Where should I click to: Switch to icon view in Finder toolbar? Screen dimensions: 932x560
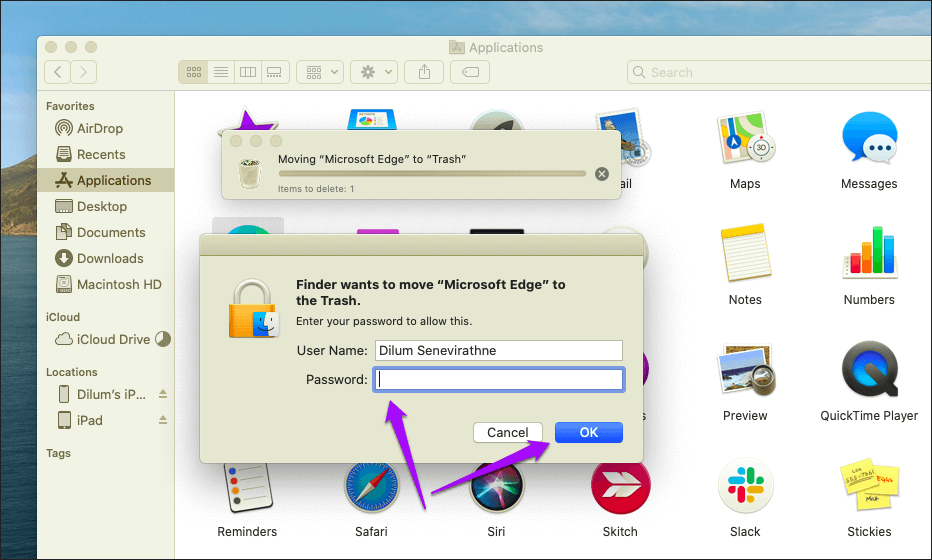click(193, 72)
